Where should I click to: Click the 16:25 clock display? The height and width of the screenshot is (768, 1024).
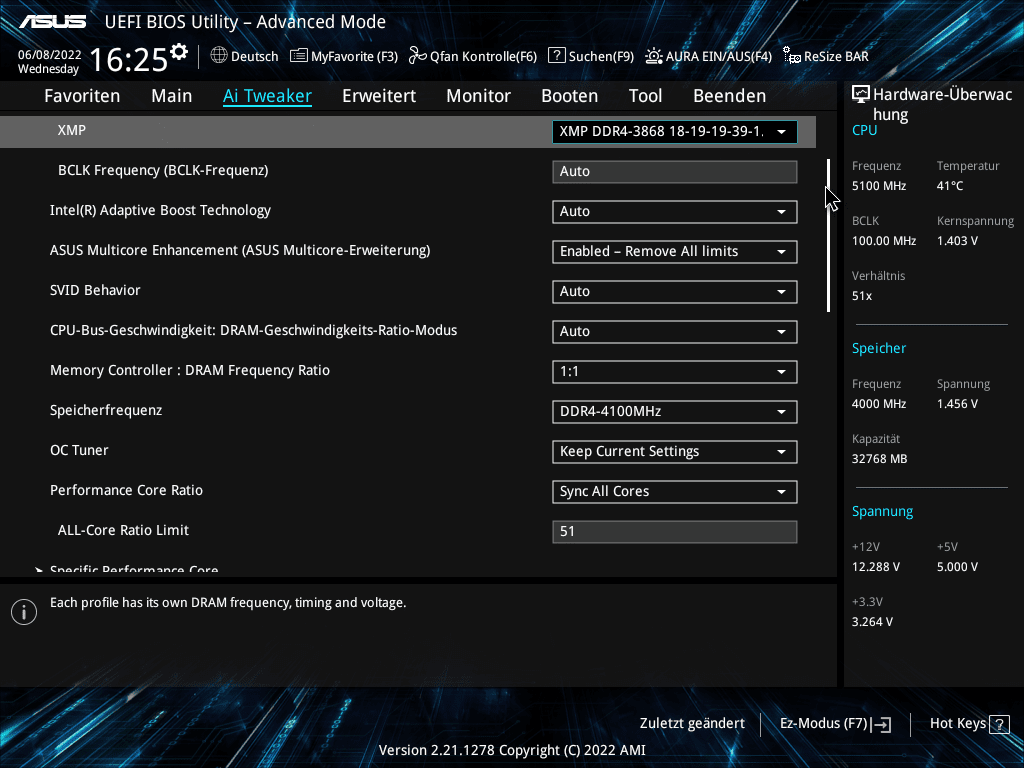(x=128, y=59)
